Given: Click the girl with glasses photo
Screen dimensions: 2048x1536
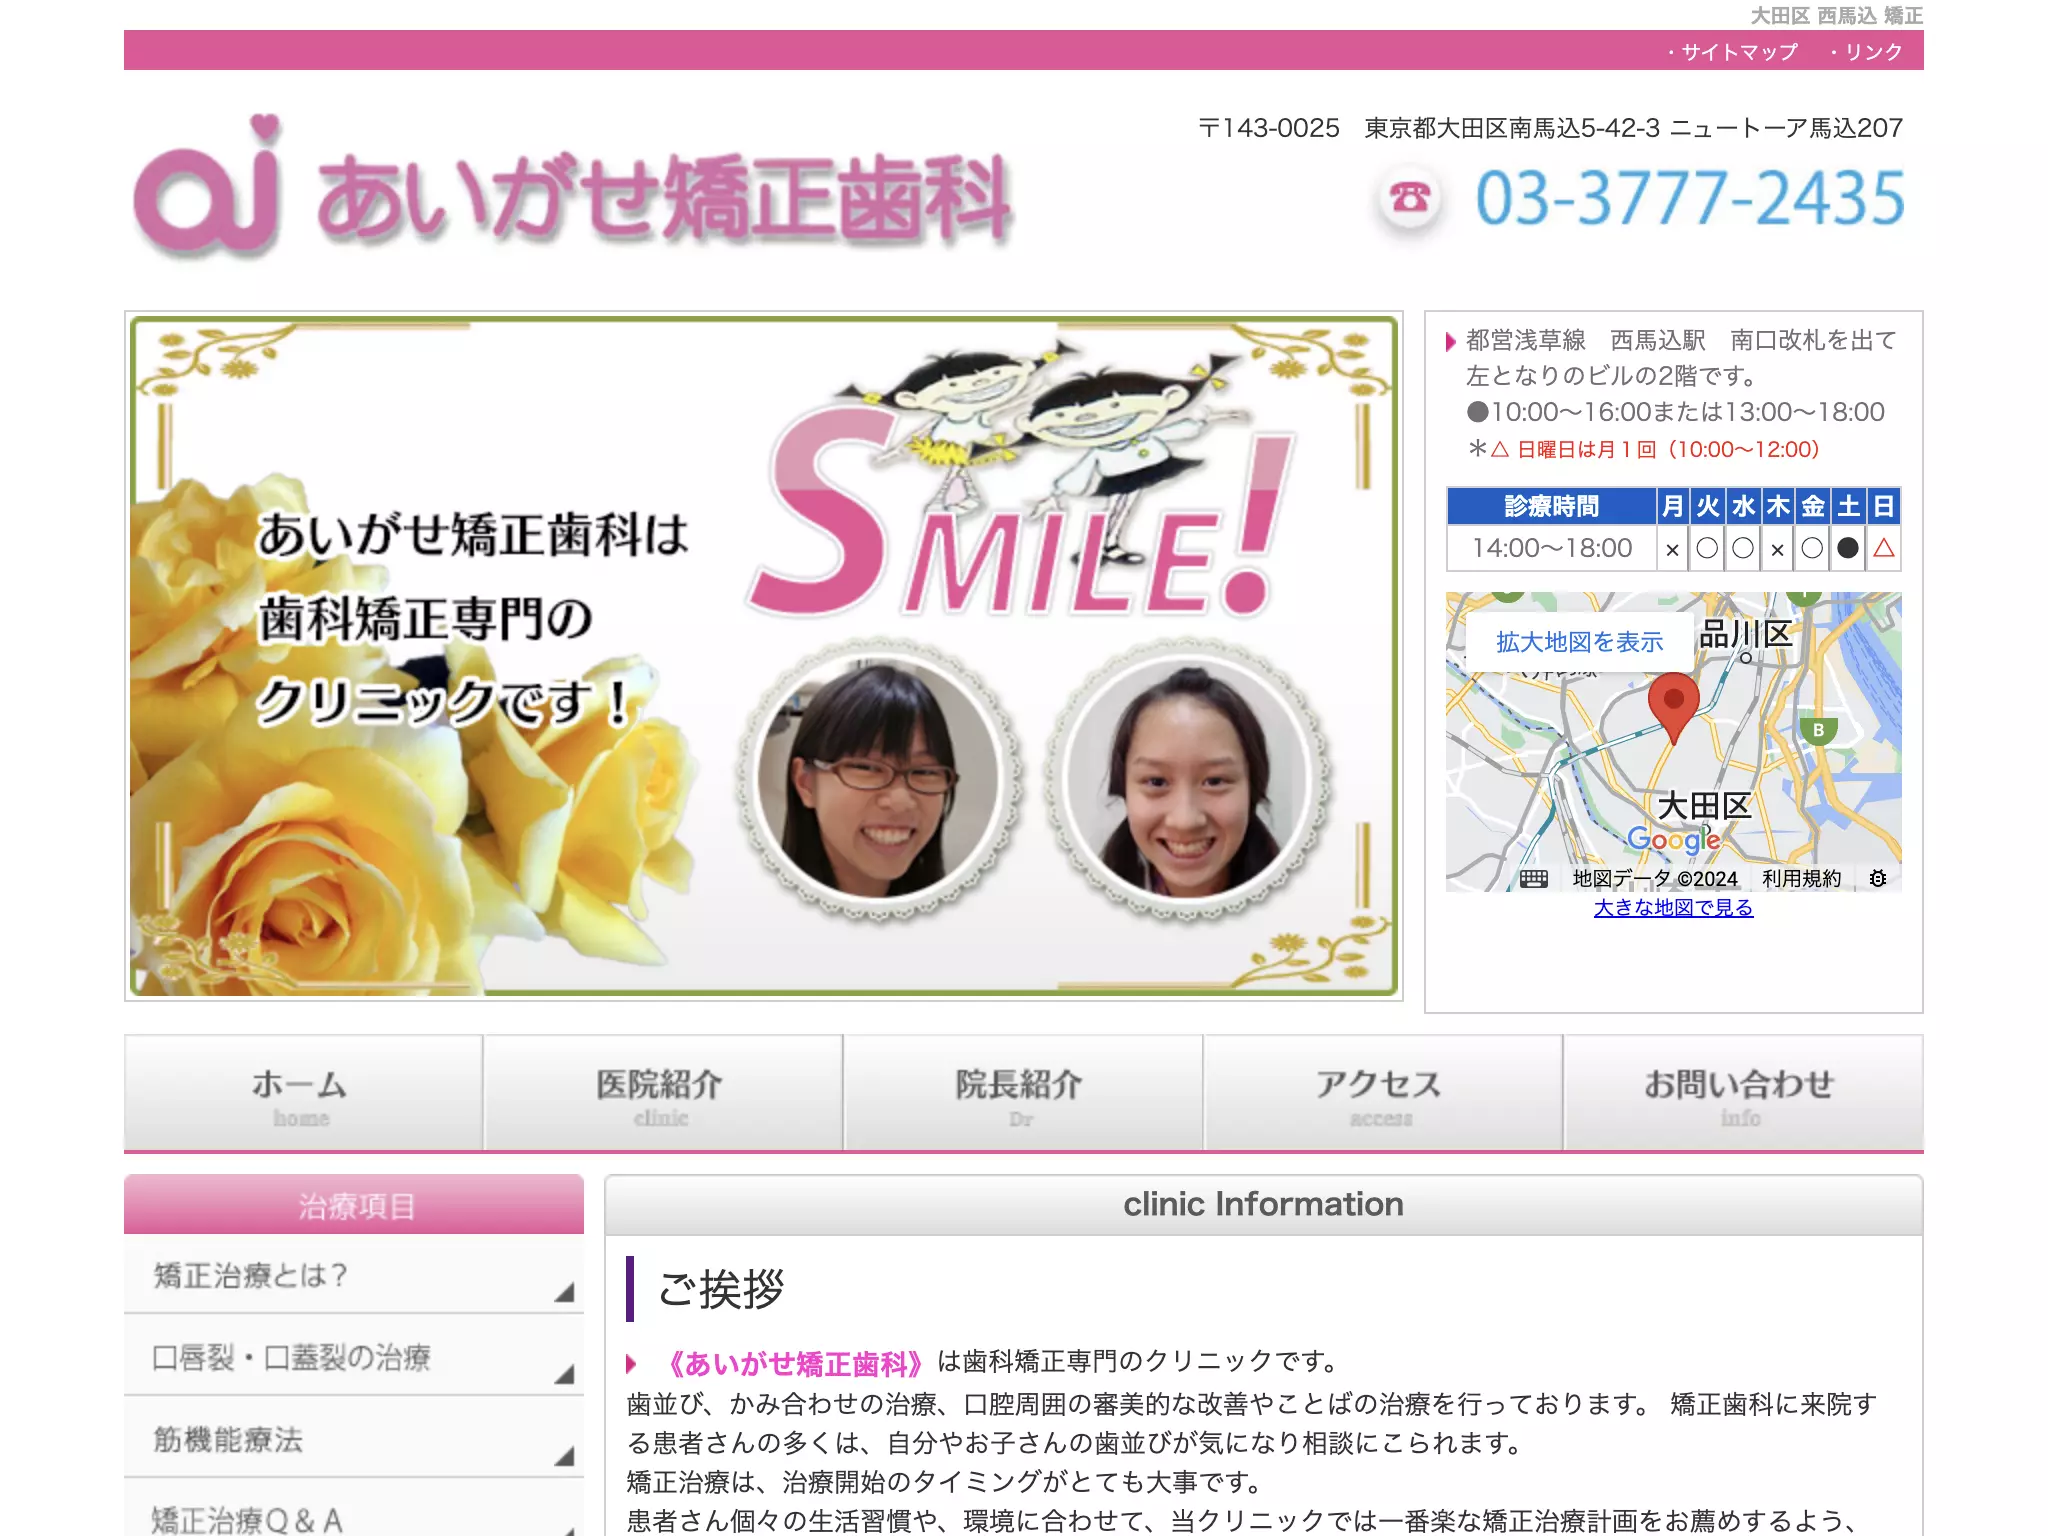Looking at the screenshot, I should pyautogui.click(x=878, y=779).
